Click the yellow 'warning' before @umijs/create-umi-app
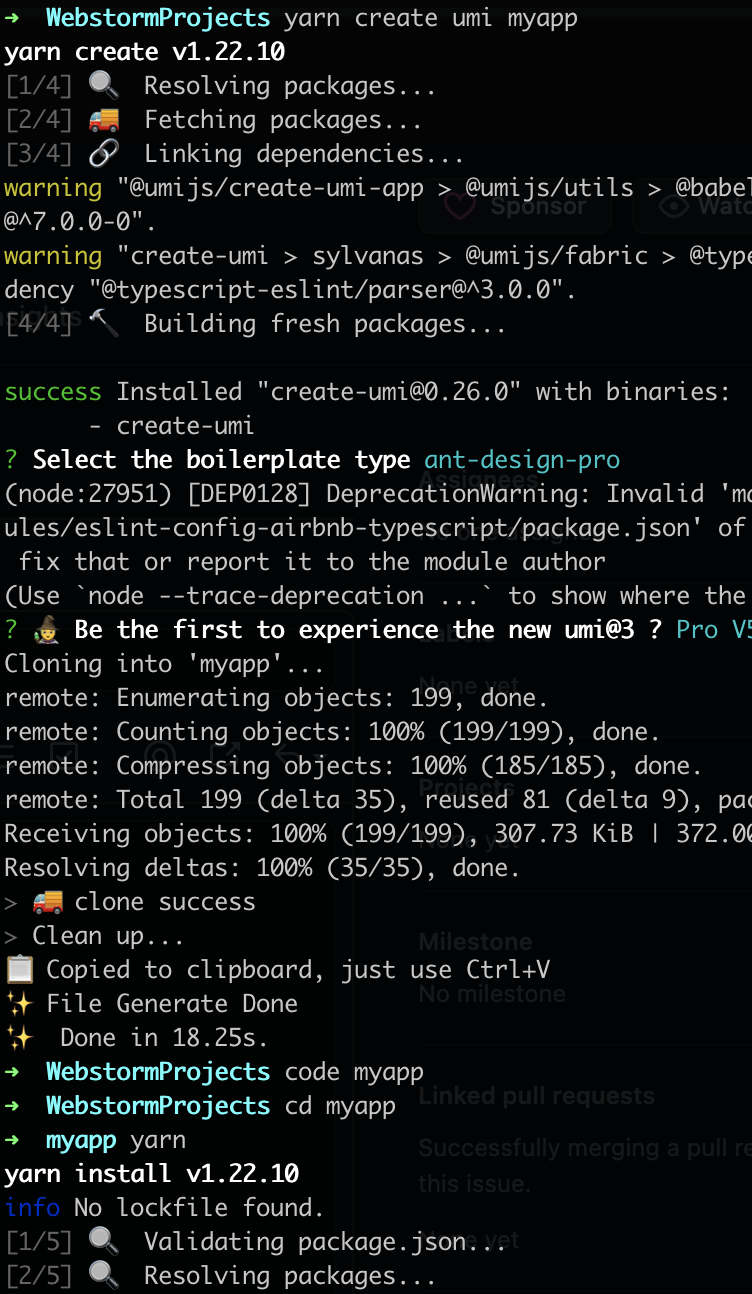752x1294 pixels. [x=53, y=188]
